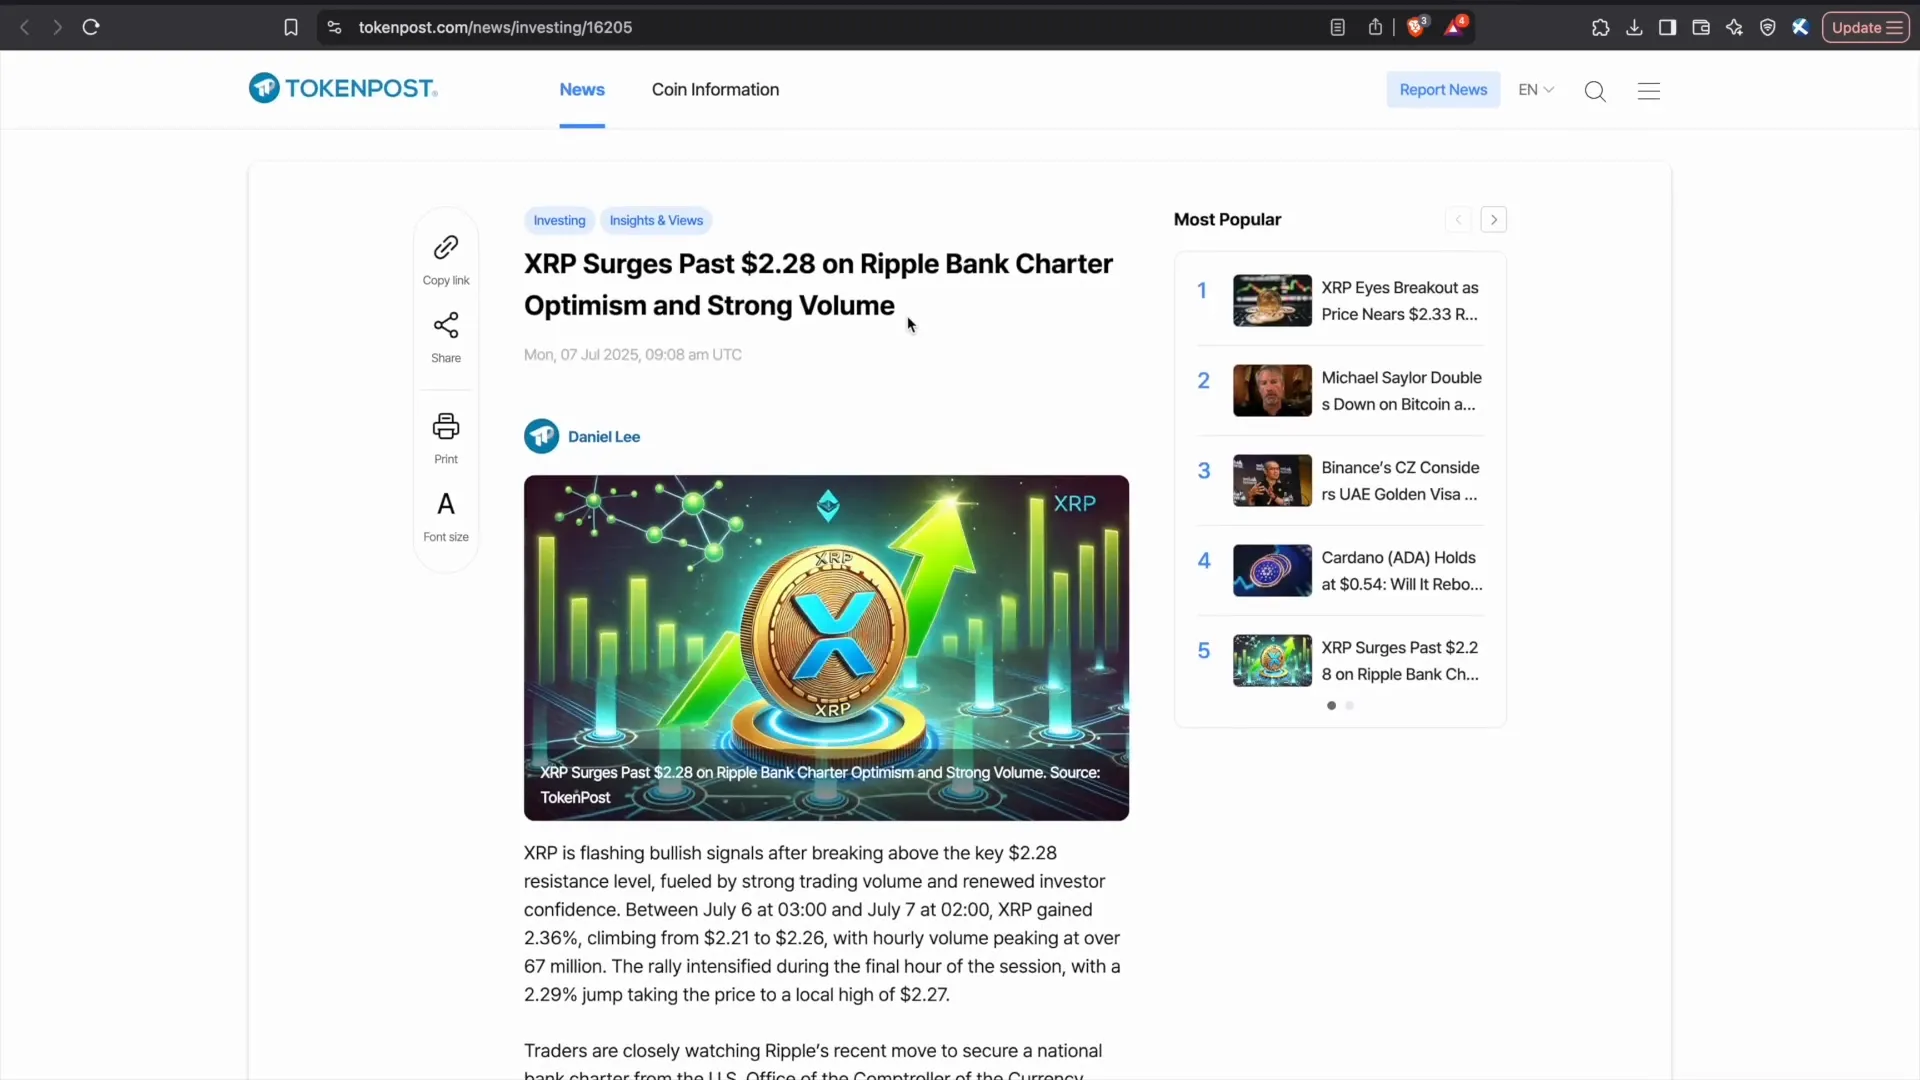Open Michael Saylor Bitcoin article
The width and height of the screenshot is (1920, 1080).
1401,390
